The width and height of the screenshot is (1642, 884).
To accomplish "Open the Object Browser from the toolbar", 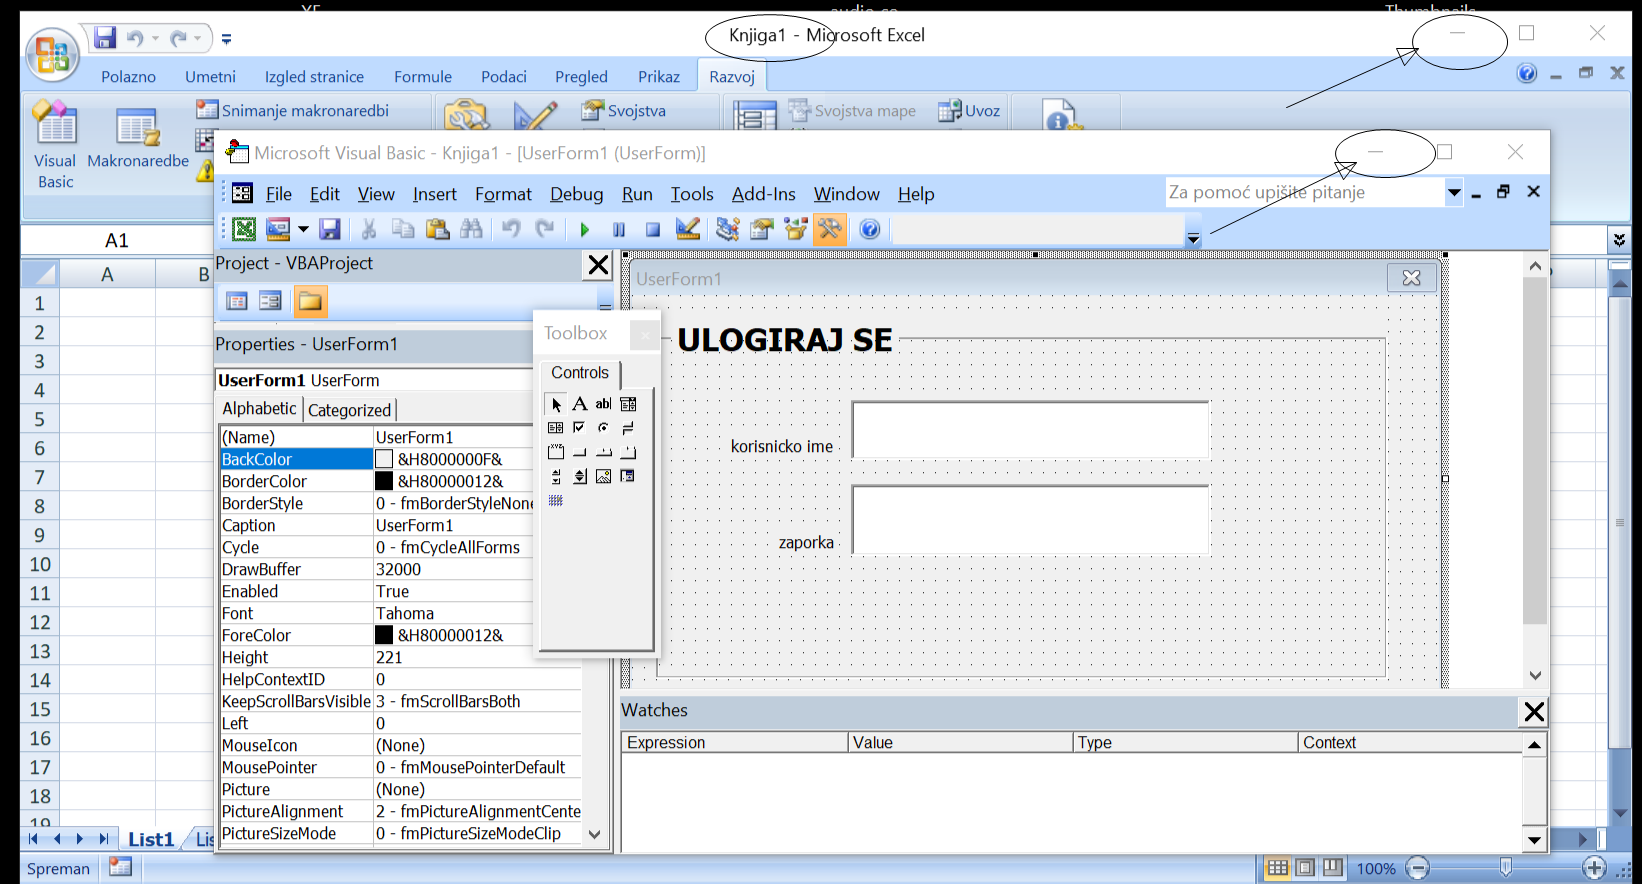I will pos(796,230).
